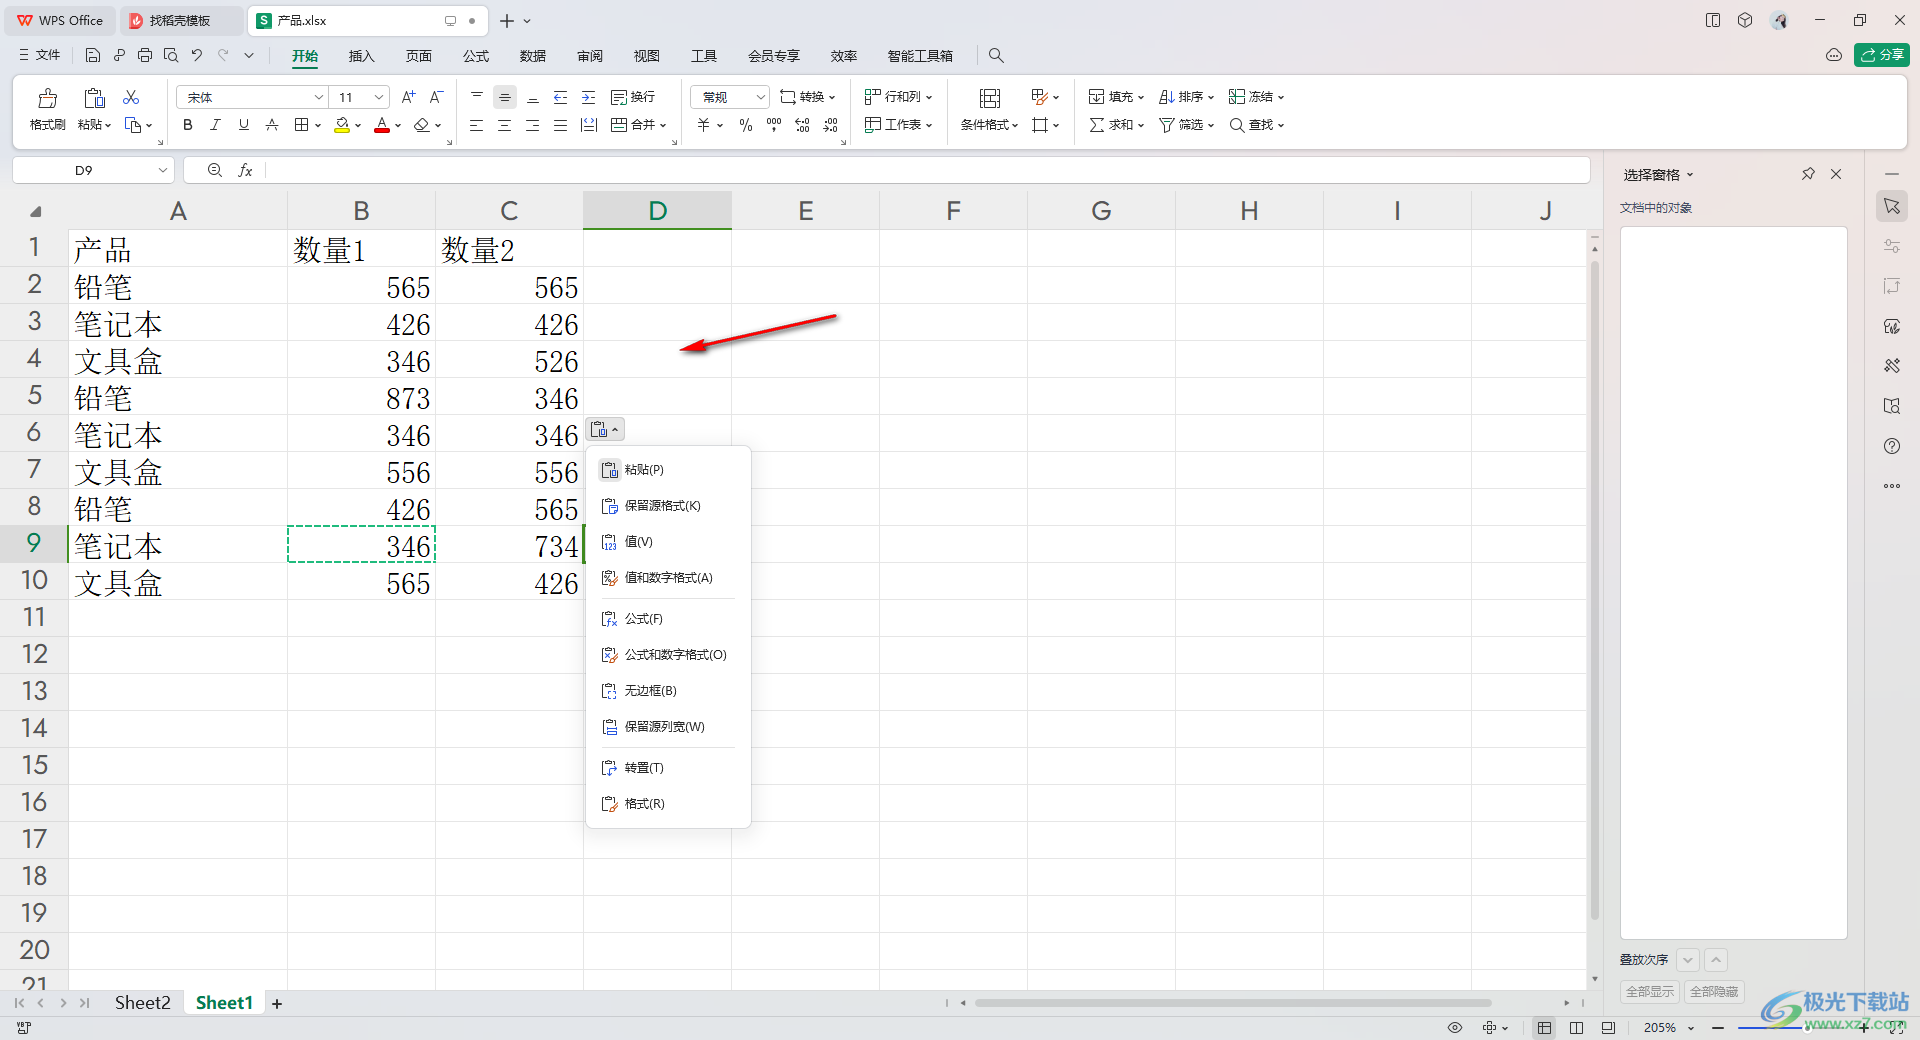This screenshot has width=1920, height=1040.
Task: Open the Review ribbon tab
Action: click(x=590, y=56)
